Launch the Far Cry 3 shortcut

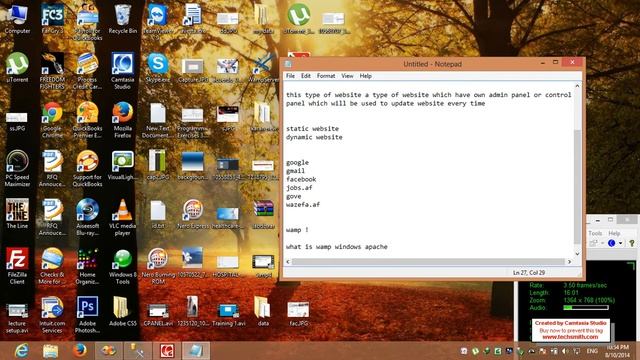point(52,19)
